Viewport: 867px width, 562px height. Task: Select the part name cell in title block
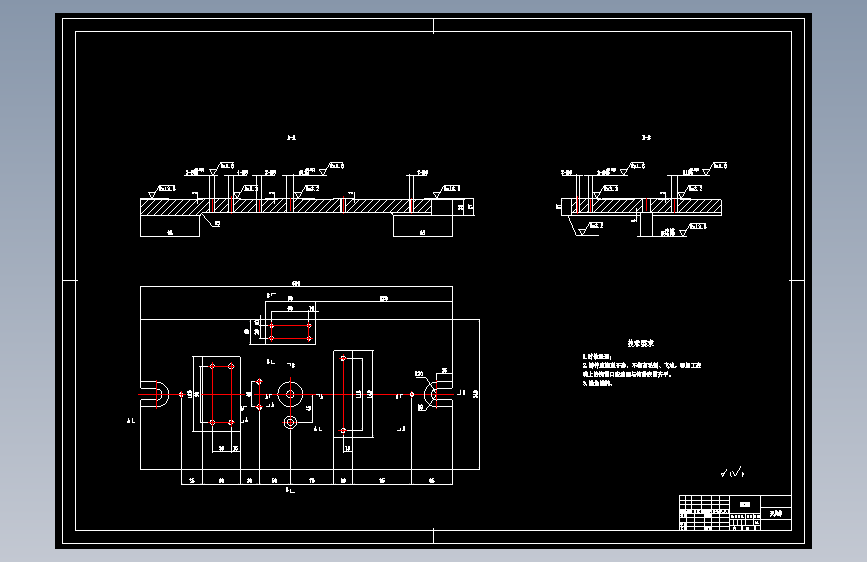tap(776, 514)
